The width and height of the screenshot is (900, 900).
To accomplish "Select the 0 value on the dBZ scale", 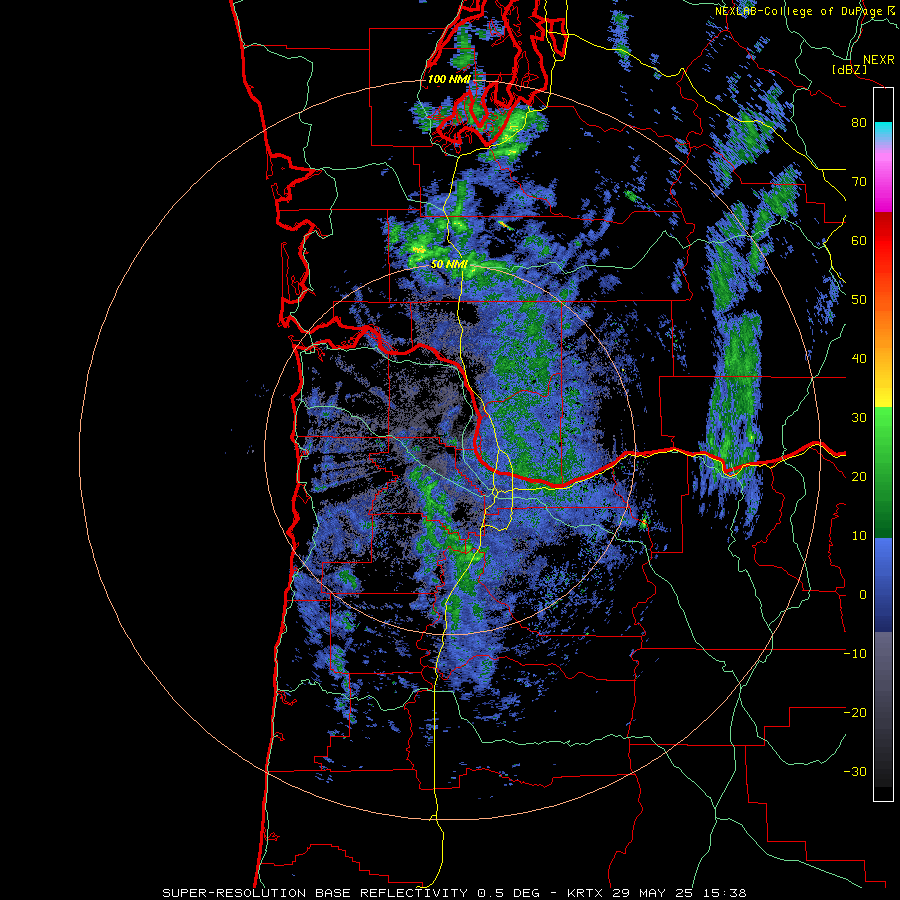I will coord(863,595).
